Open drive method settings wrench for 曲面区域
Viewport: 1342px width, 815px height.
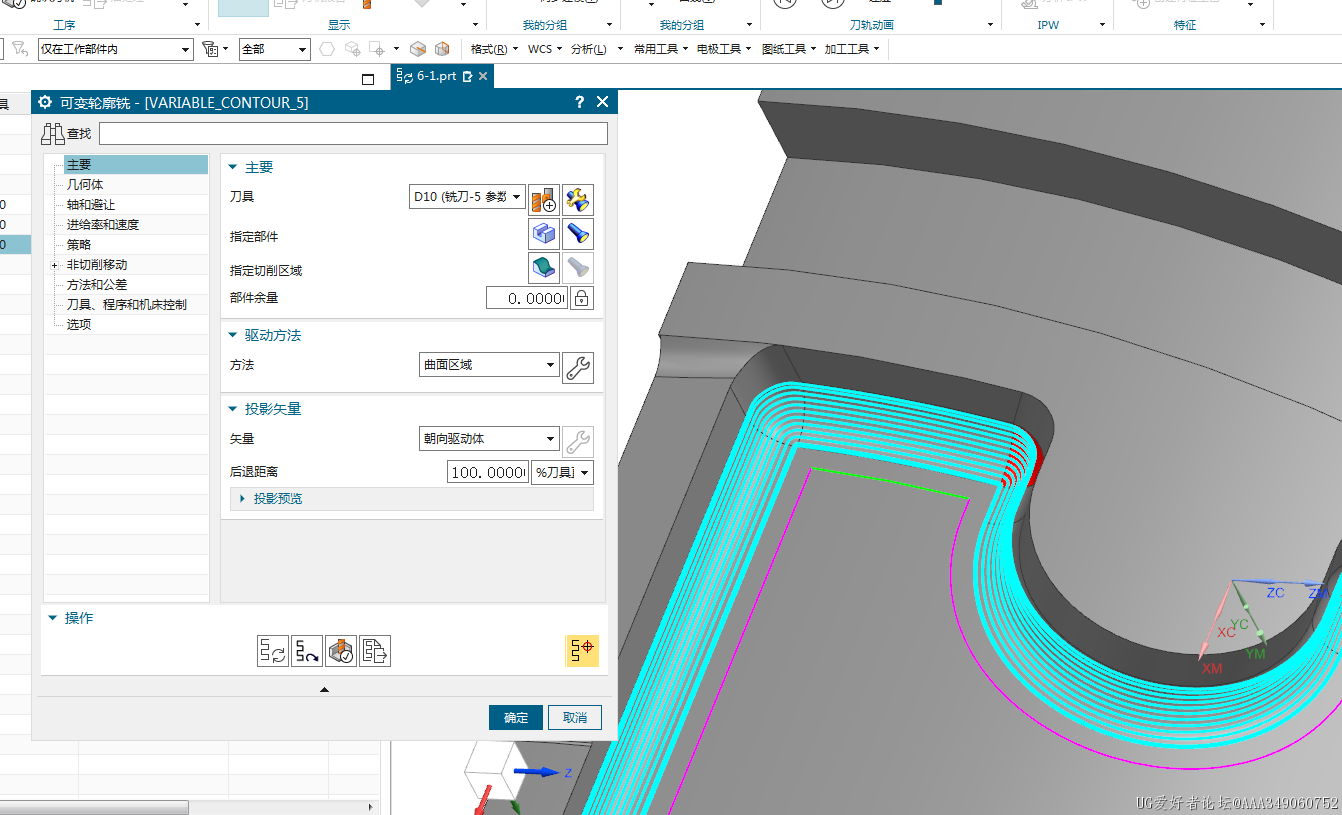click(x=578, y=368)
